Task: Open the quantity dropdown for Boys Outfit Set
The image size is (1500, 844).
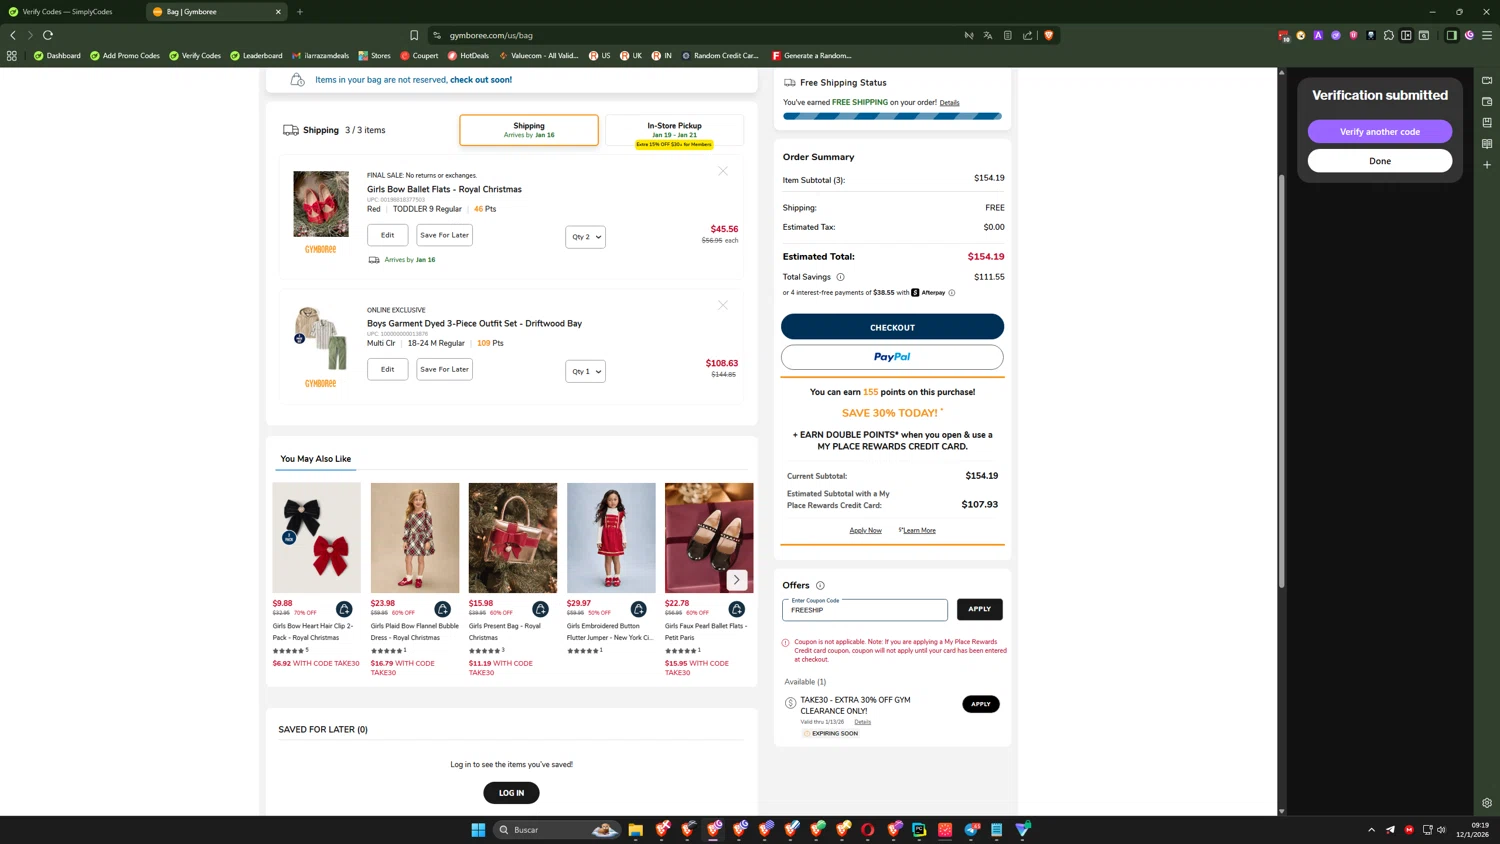Action: (585, 371)
